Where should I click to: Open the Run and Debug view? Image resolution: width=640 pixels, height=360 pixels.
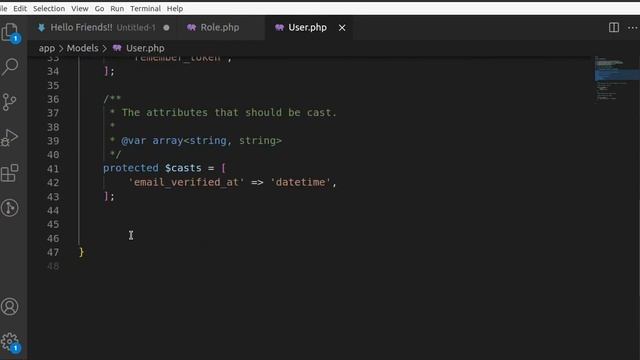tap(9, 138)
